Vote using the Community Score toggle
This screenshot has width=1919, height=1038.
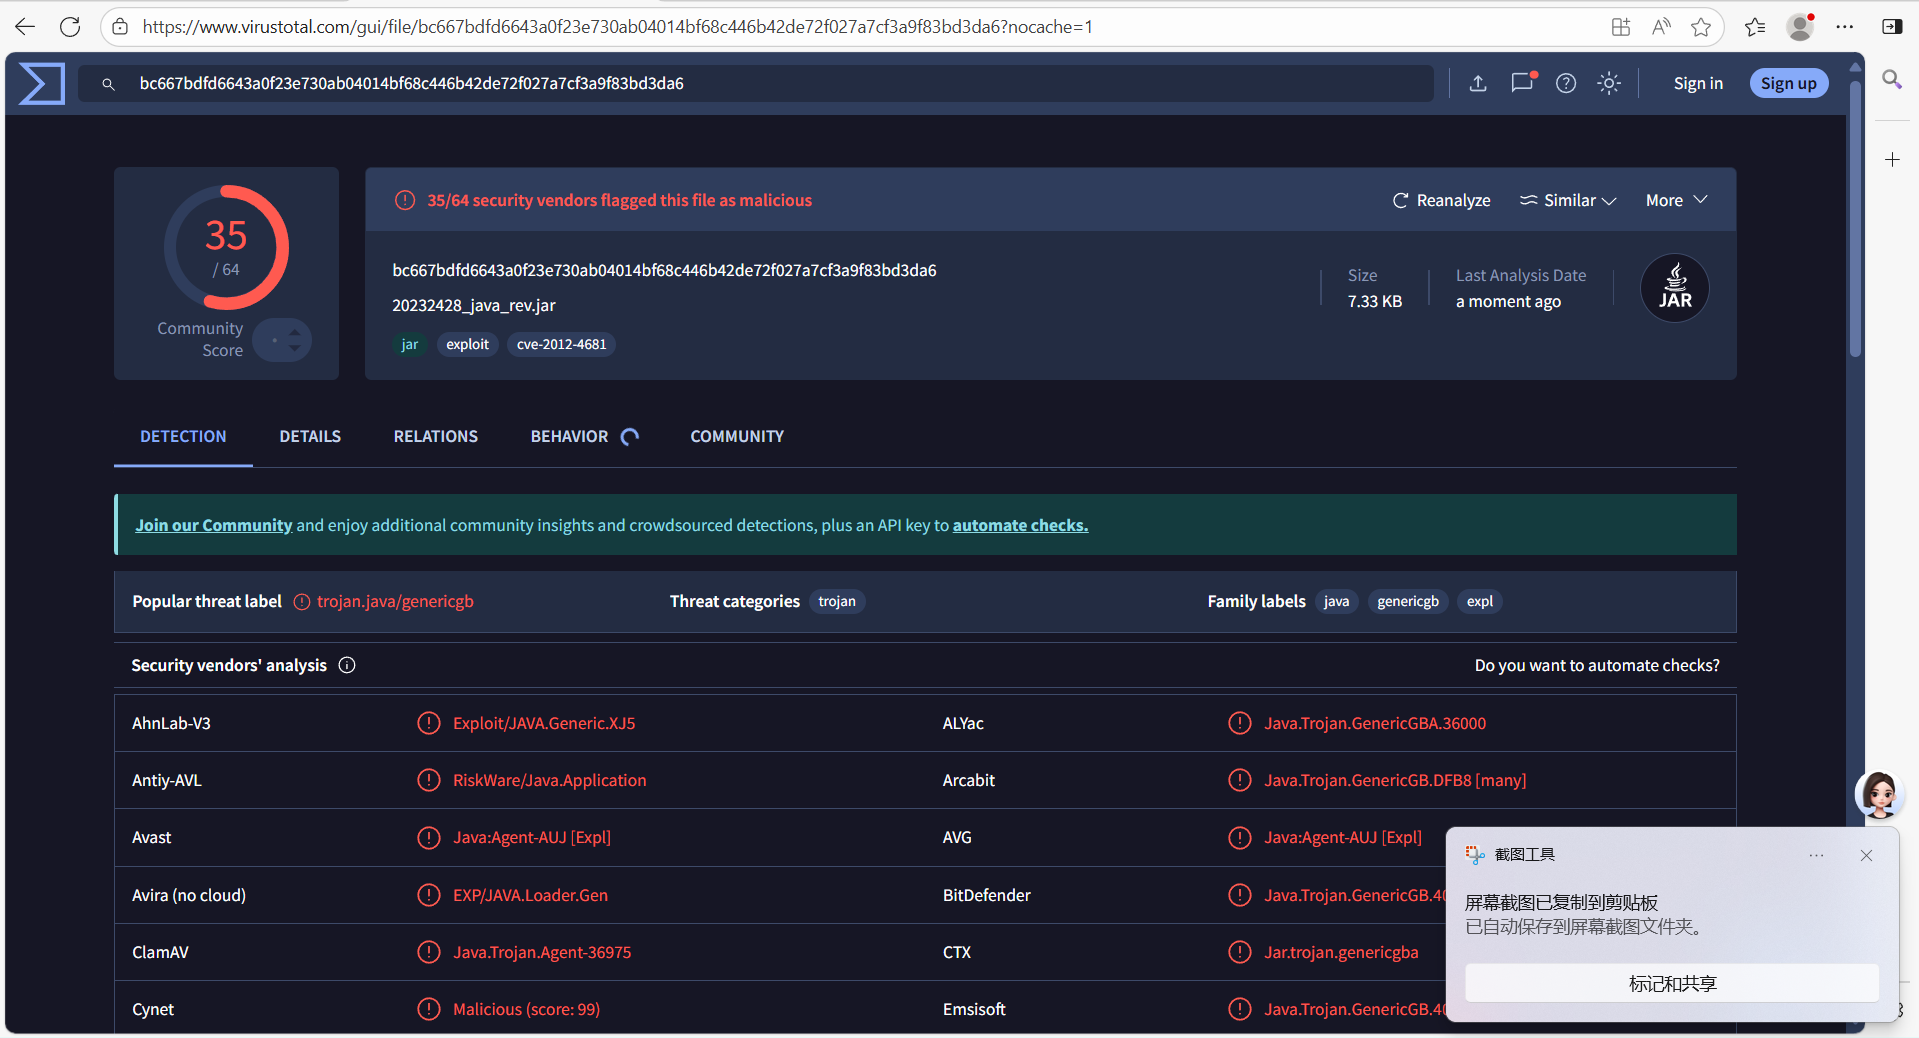pos(282,340)
